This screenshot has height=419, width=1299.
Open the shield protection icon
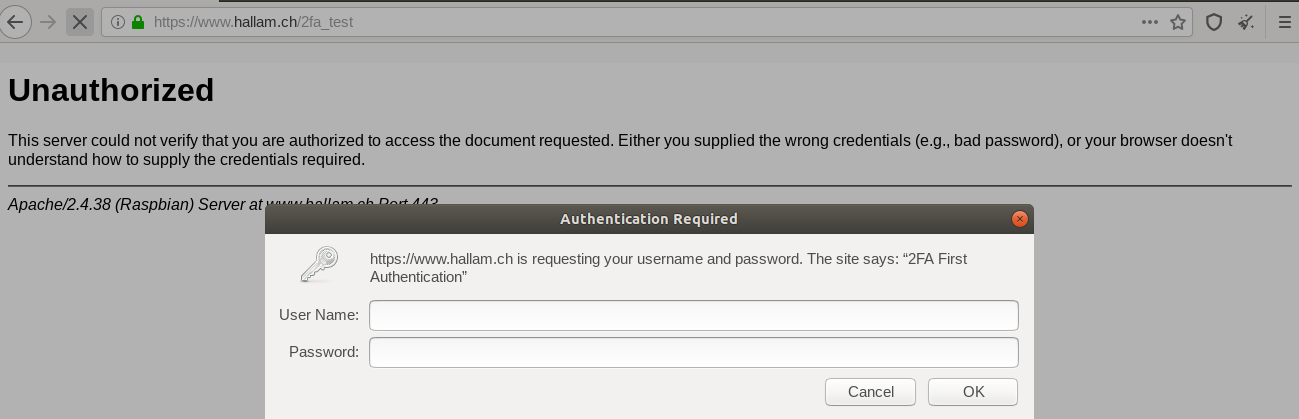1214,22
